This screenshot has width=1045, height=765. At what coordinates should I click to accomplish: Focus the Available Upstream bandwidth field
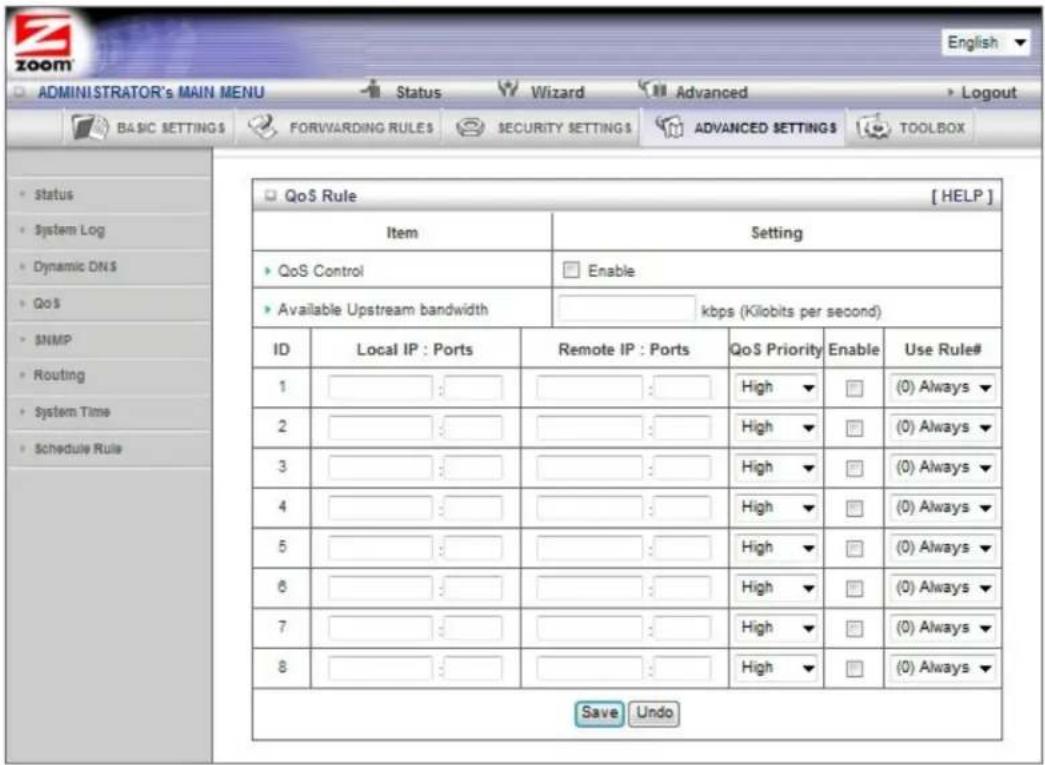pos(626,309)
